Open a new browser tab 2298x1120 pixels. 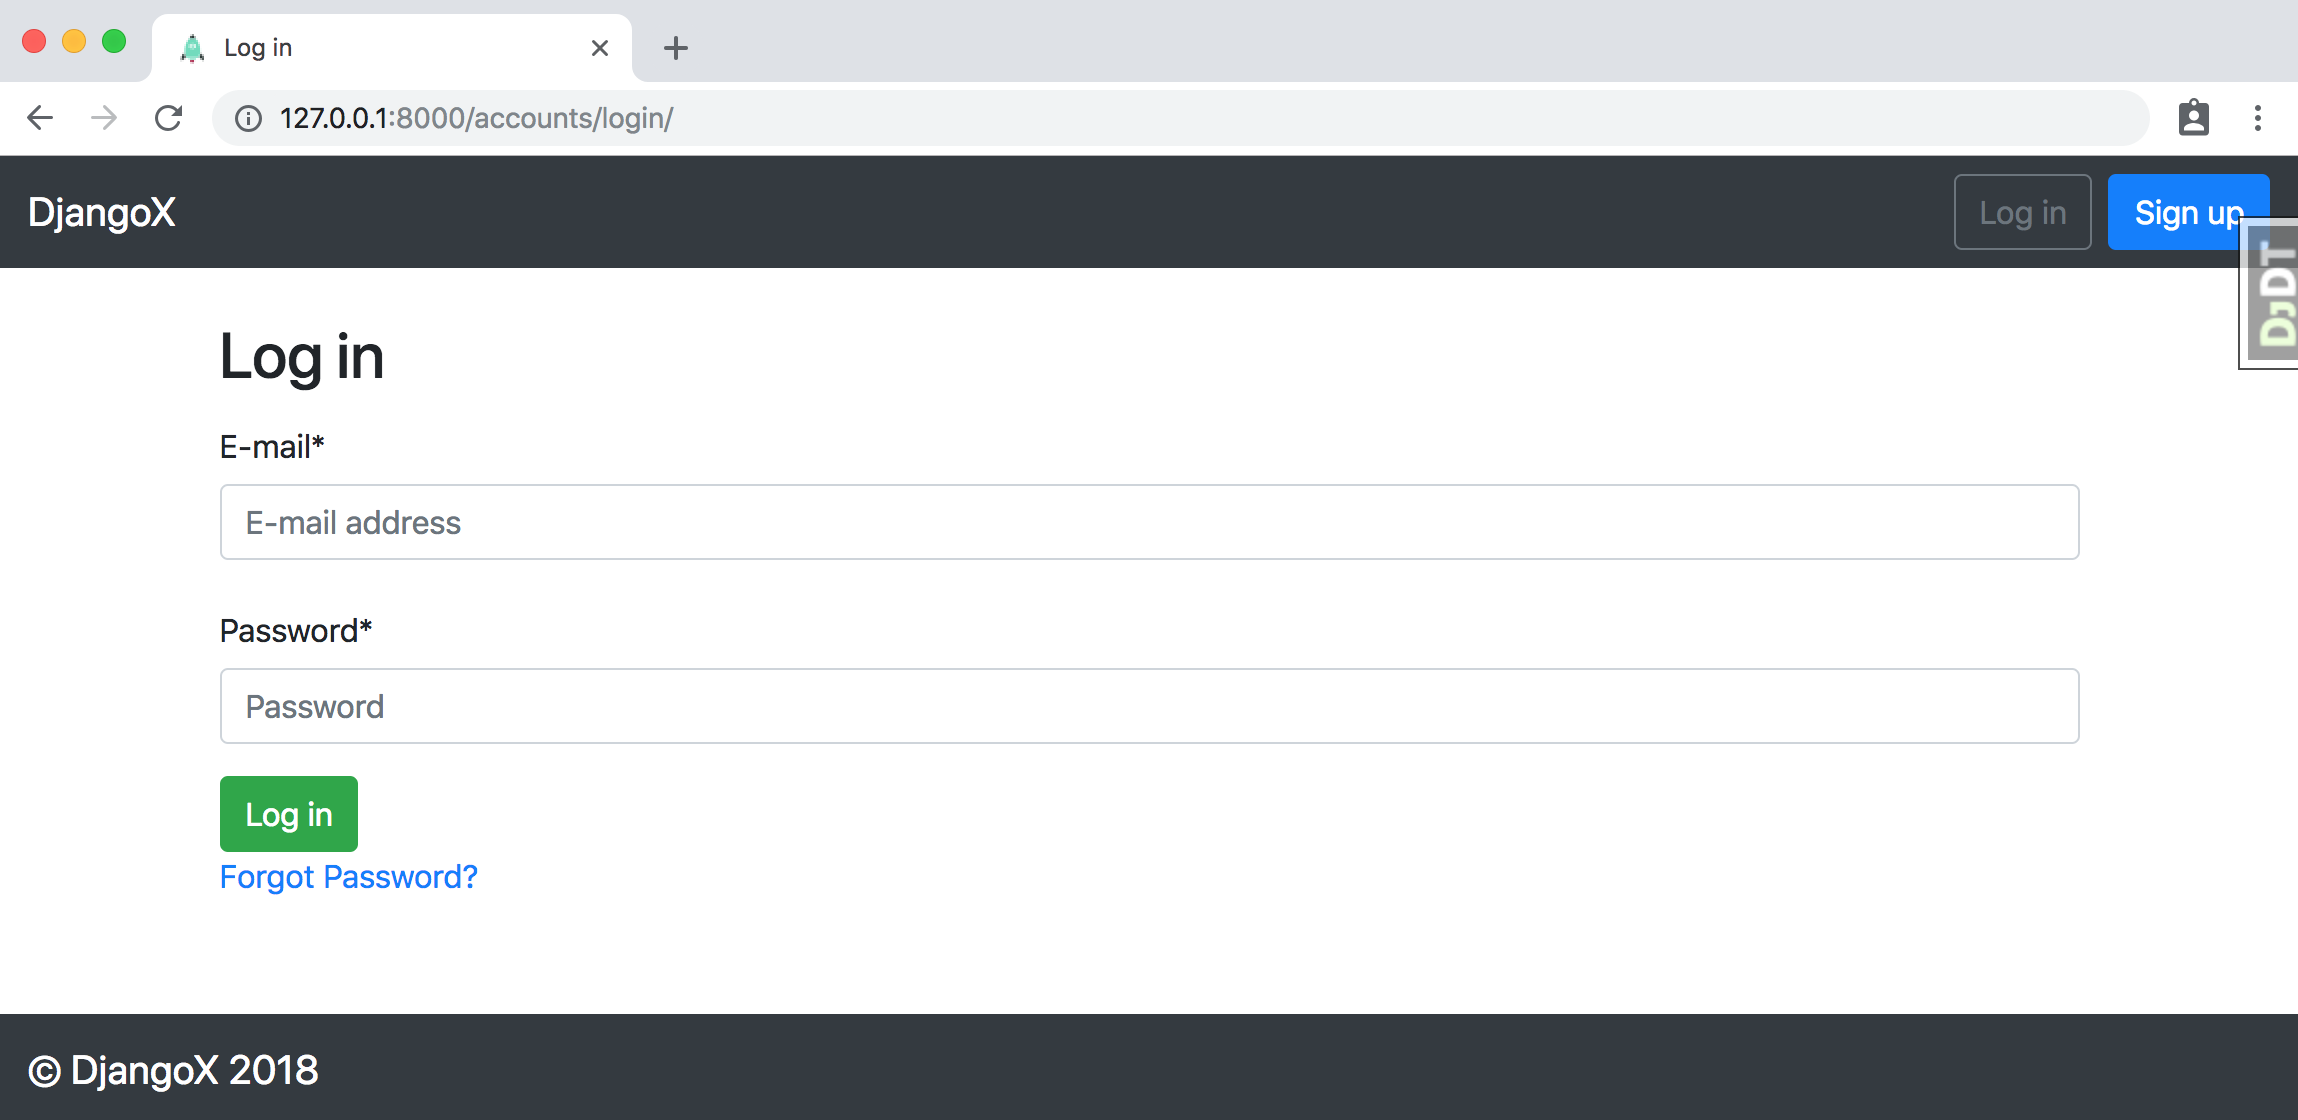[x=676, y=48]
